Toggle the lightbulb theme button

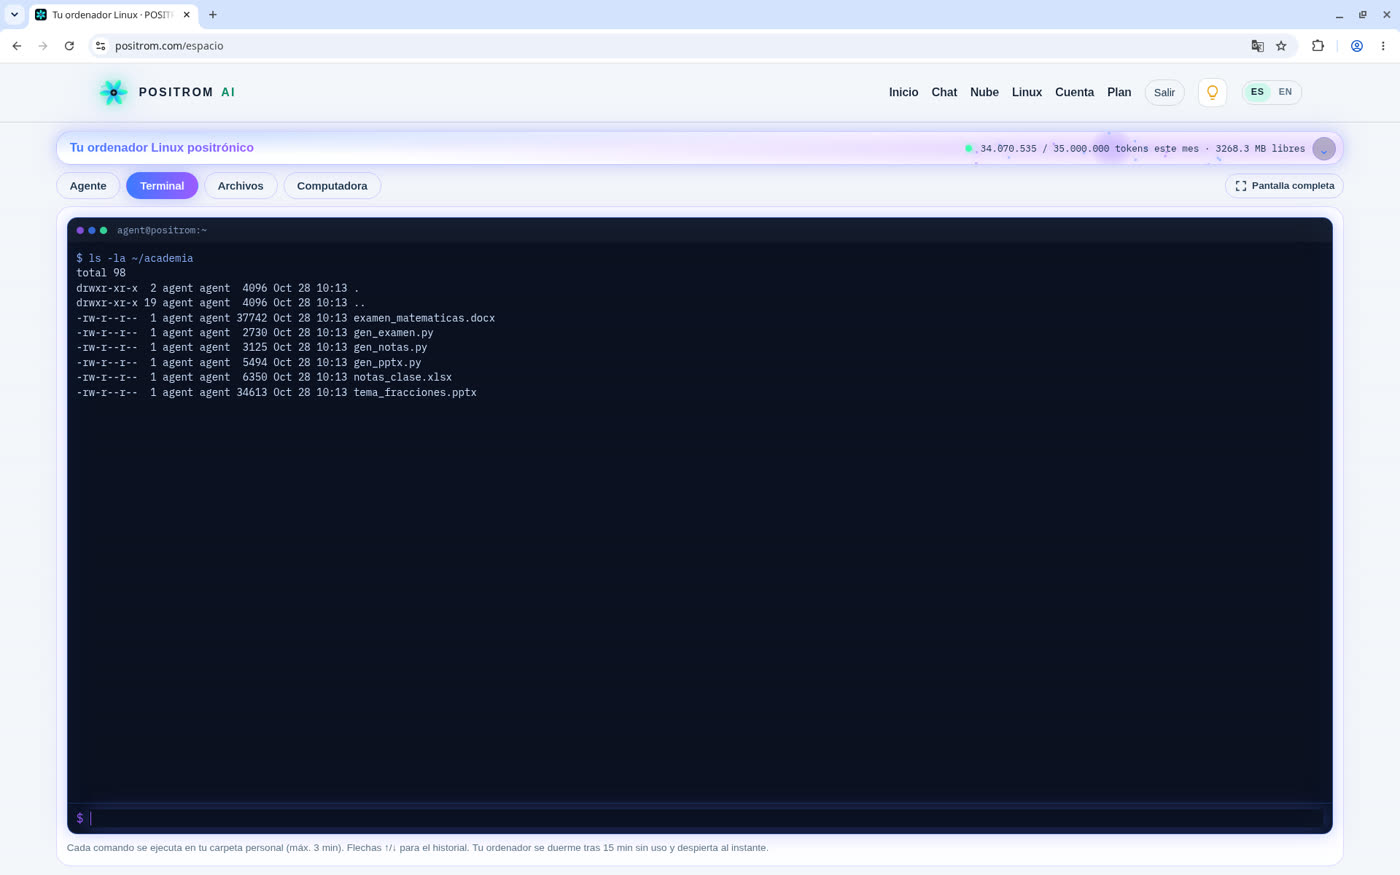coord(1212,92)
